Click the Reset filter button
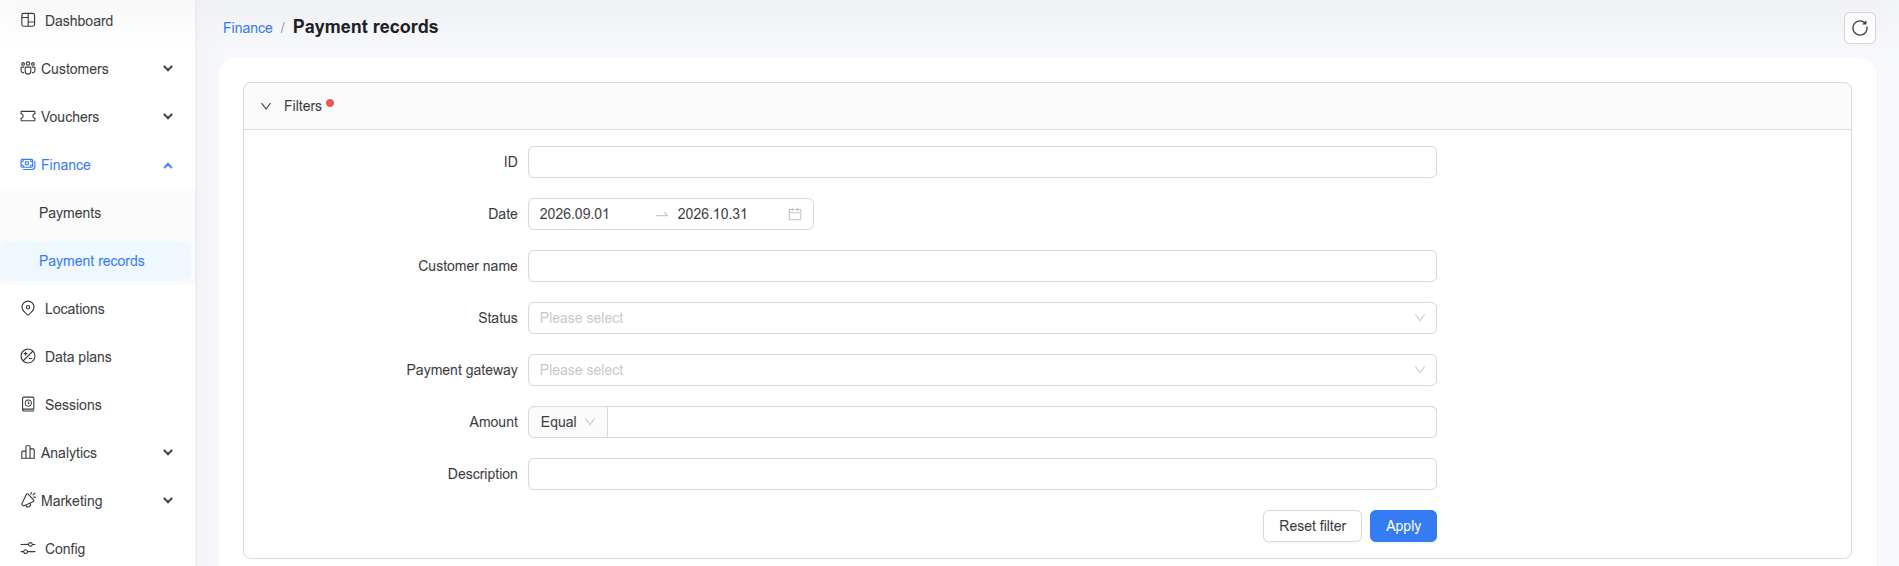This screenshot has width=1899, height=566. pos(1312,526)
